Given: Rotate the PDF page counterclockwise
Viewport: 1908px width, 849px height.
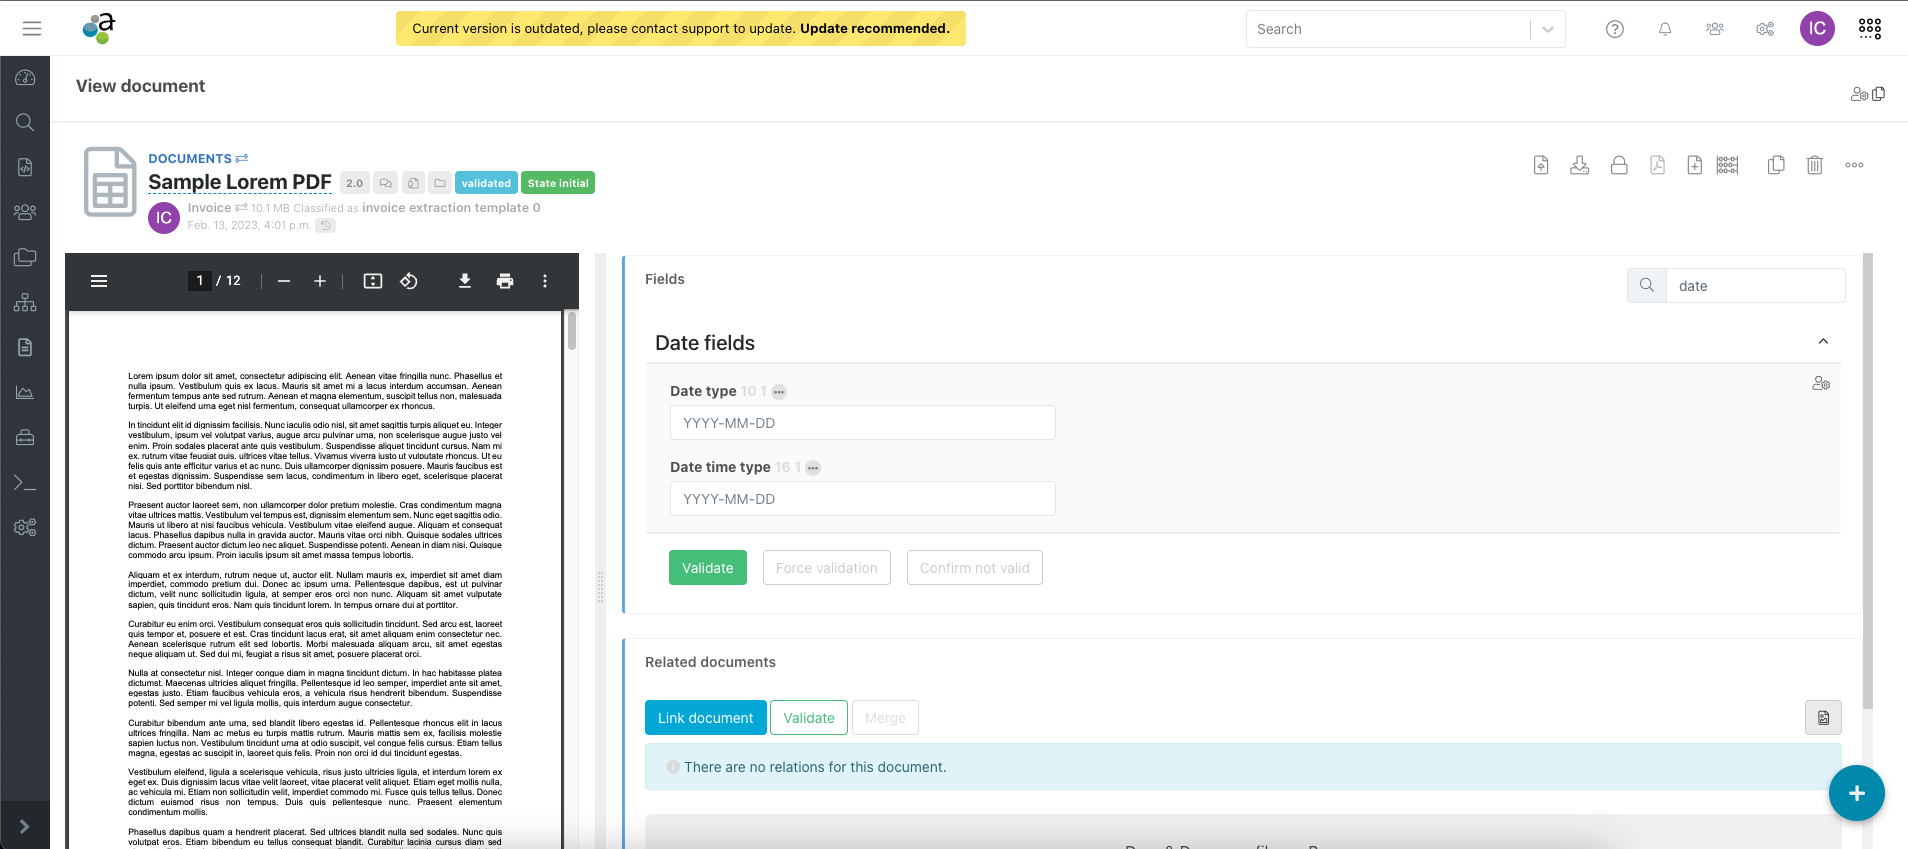Looking at the screenshot, I should (x=409, y=281).
